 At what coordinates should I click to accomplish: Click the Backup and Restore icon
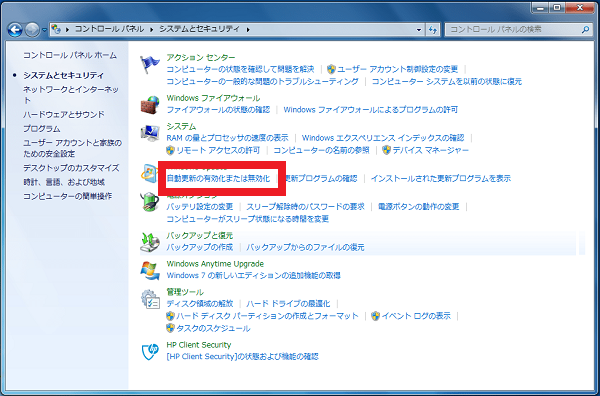click(x=150, y=242)
